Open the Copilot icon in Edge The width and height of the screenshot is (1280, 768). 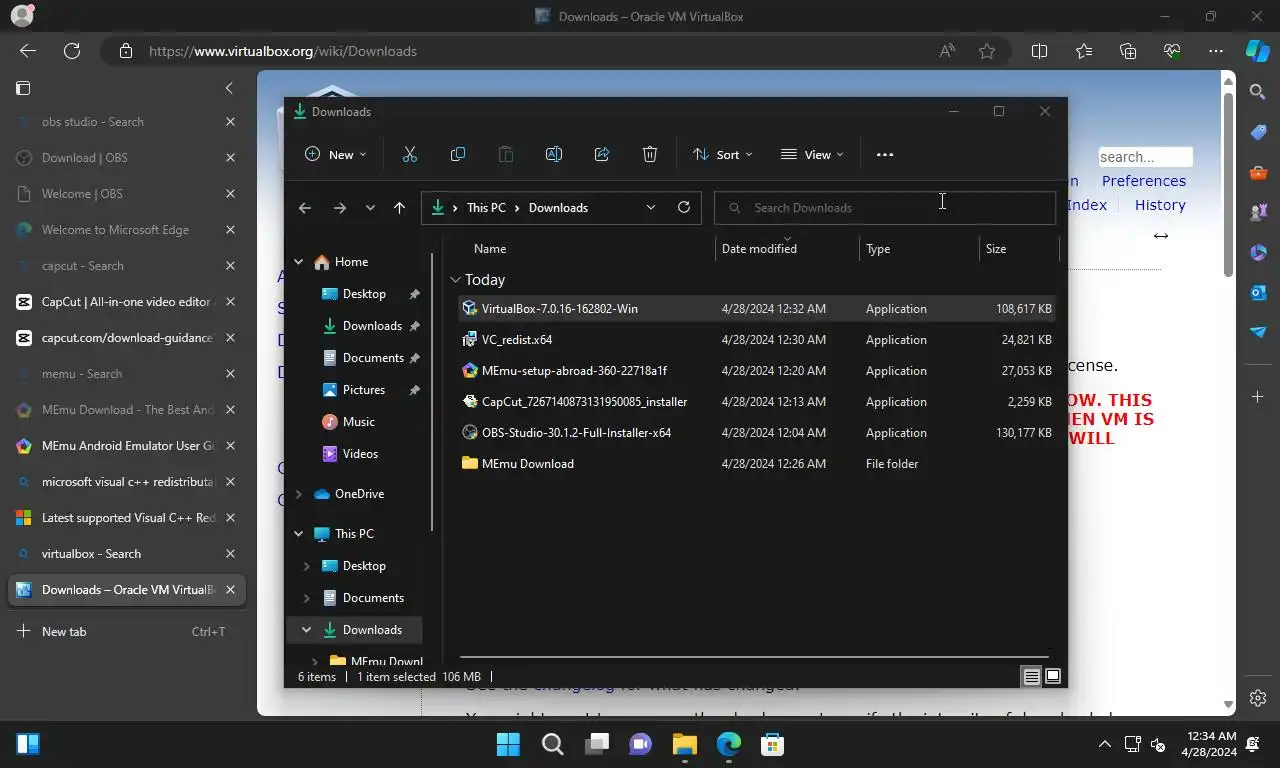coord(1257,51)
